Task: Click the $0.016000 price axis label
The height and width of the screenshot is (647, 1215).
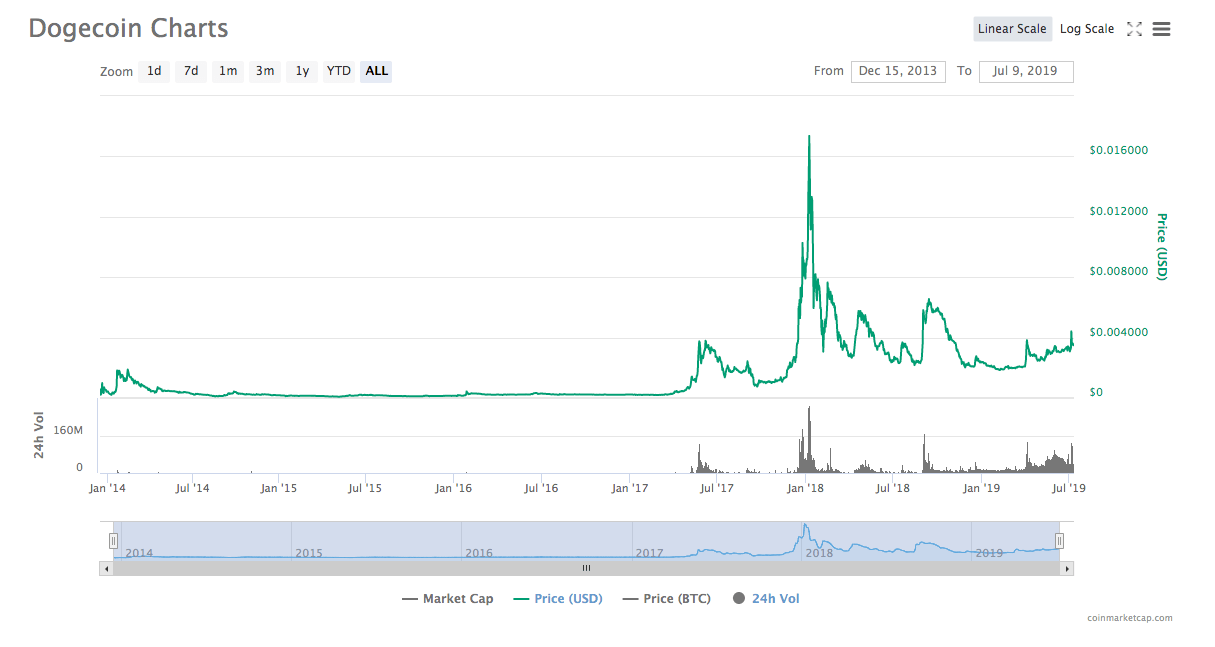Action: click(1118, 150)
